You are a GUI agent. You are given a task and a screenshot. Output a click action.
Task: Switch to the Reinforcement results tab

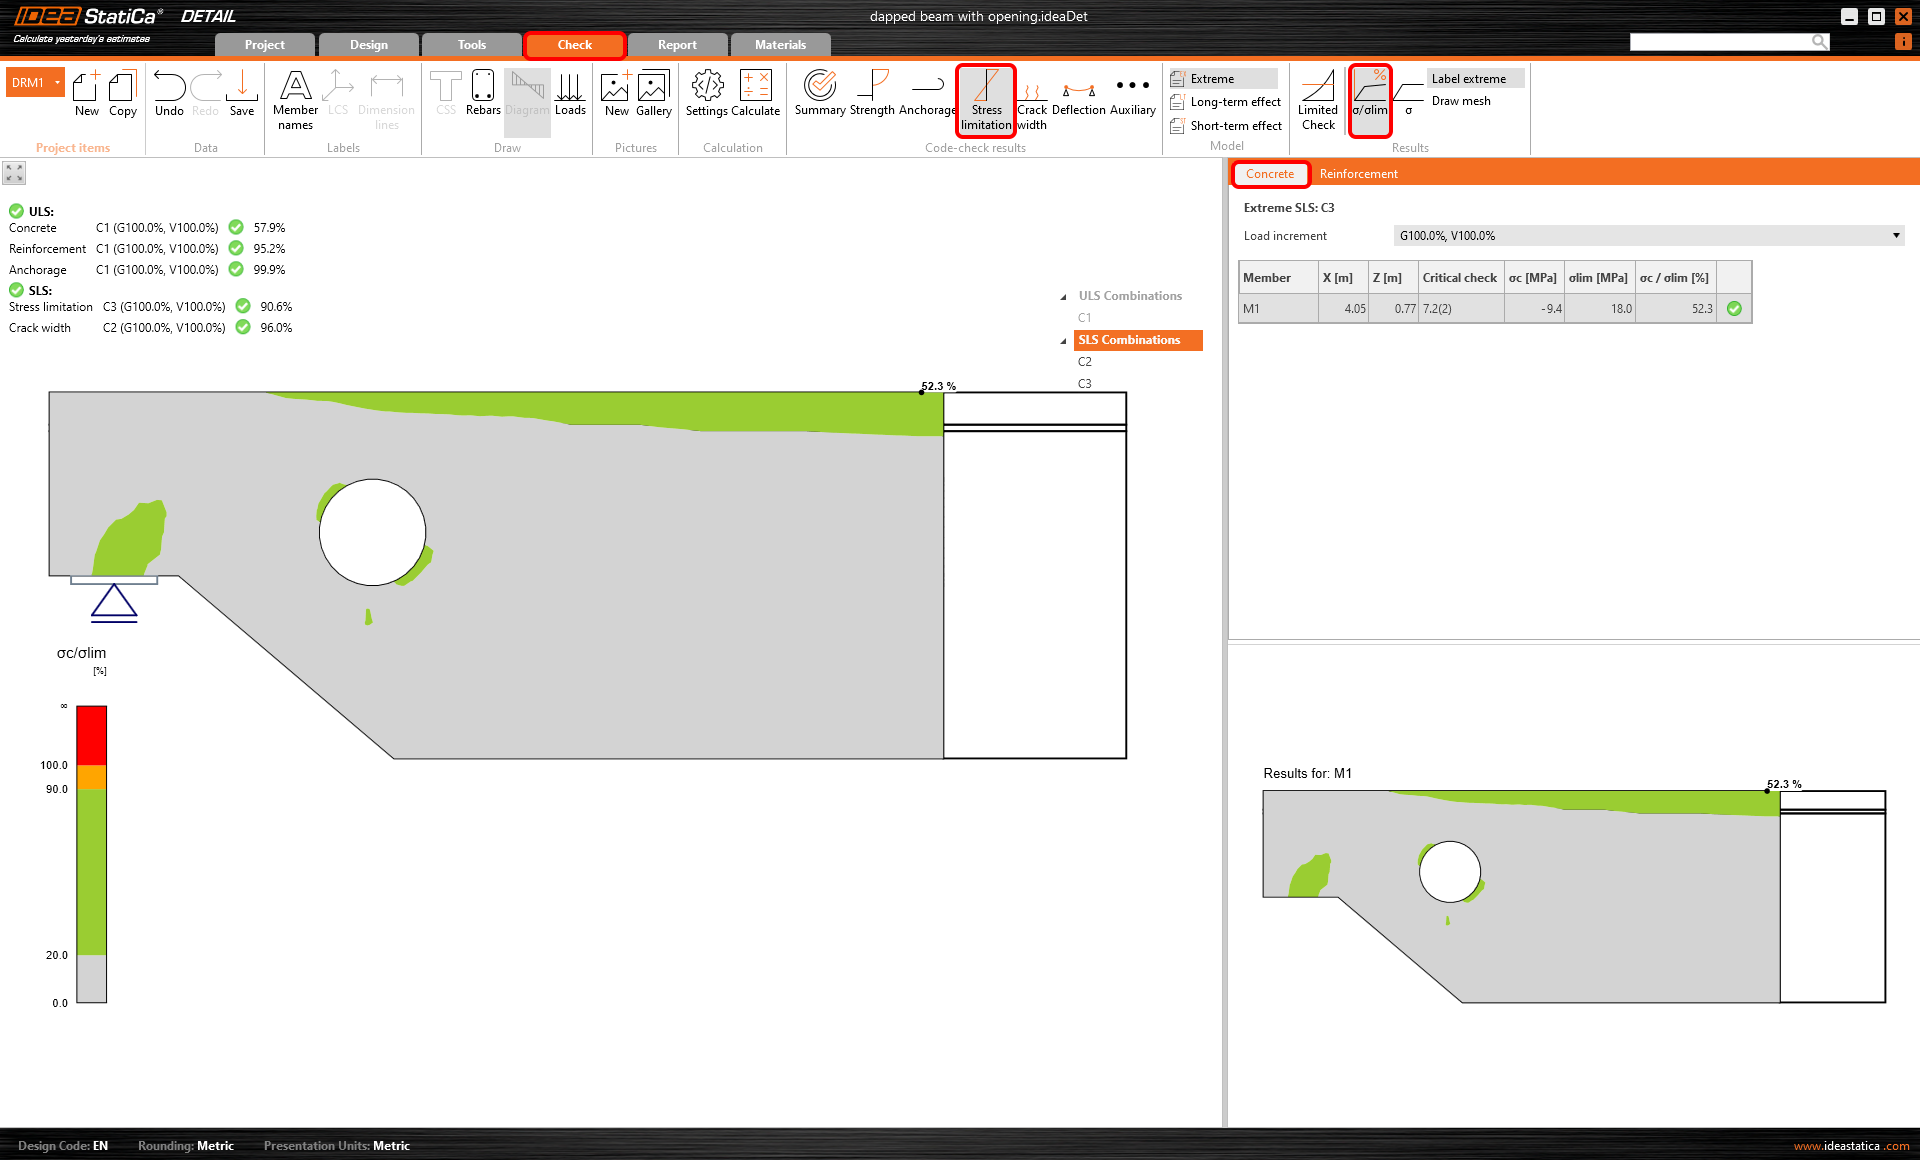(1358, 174)
